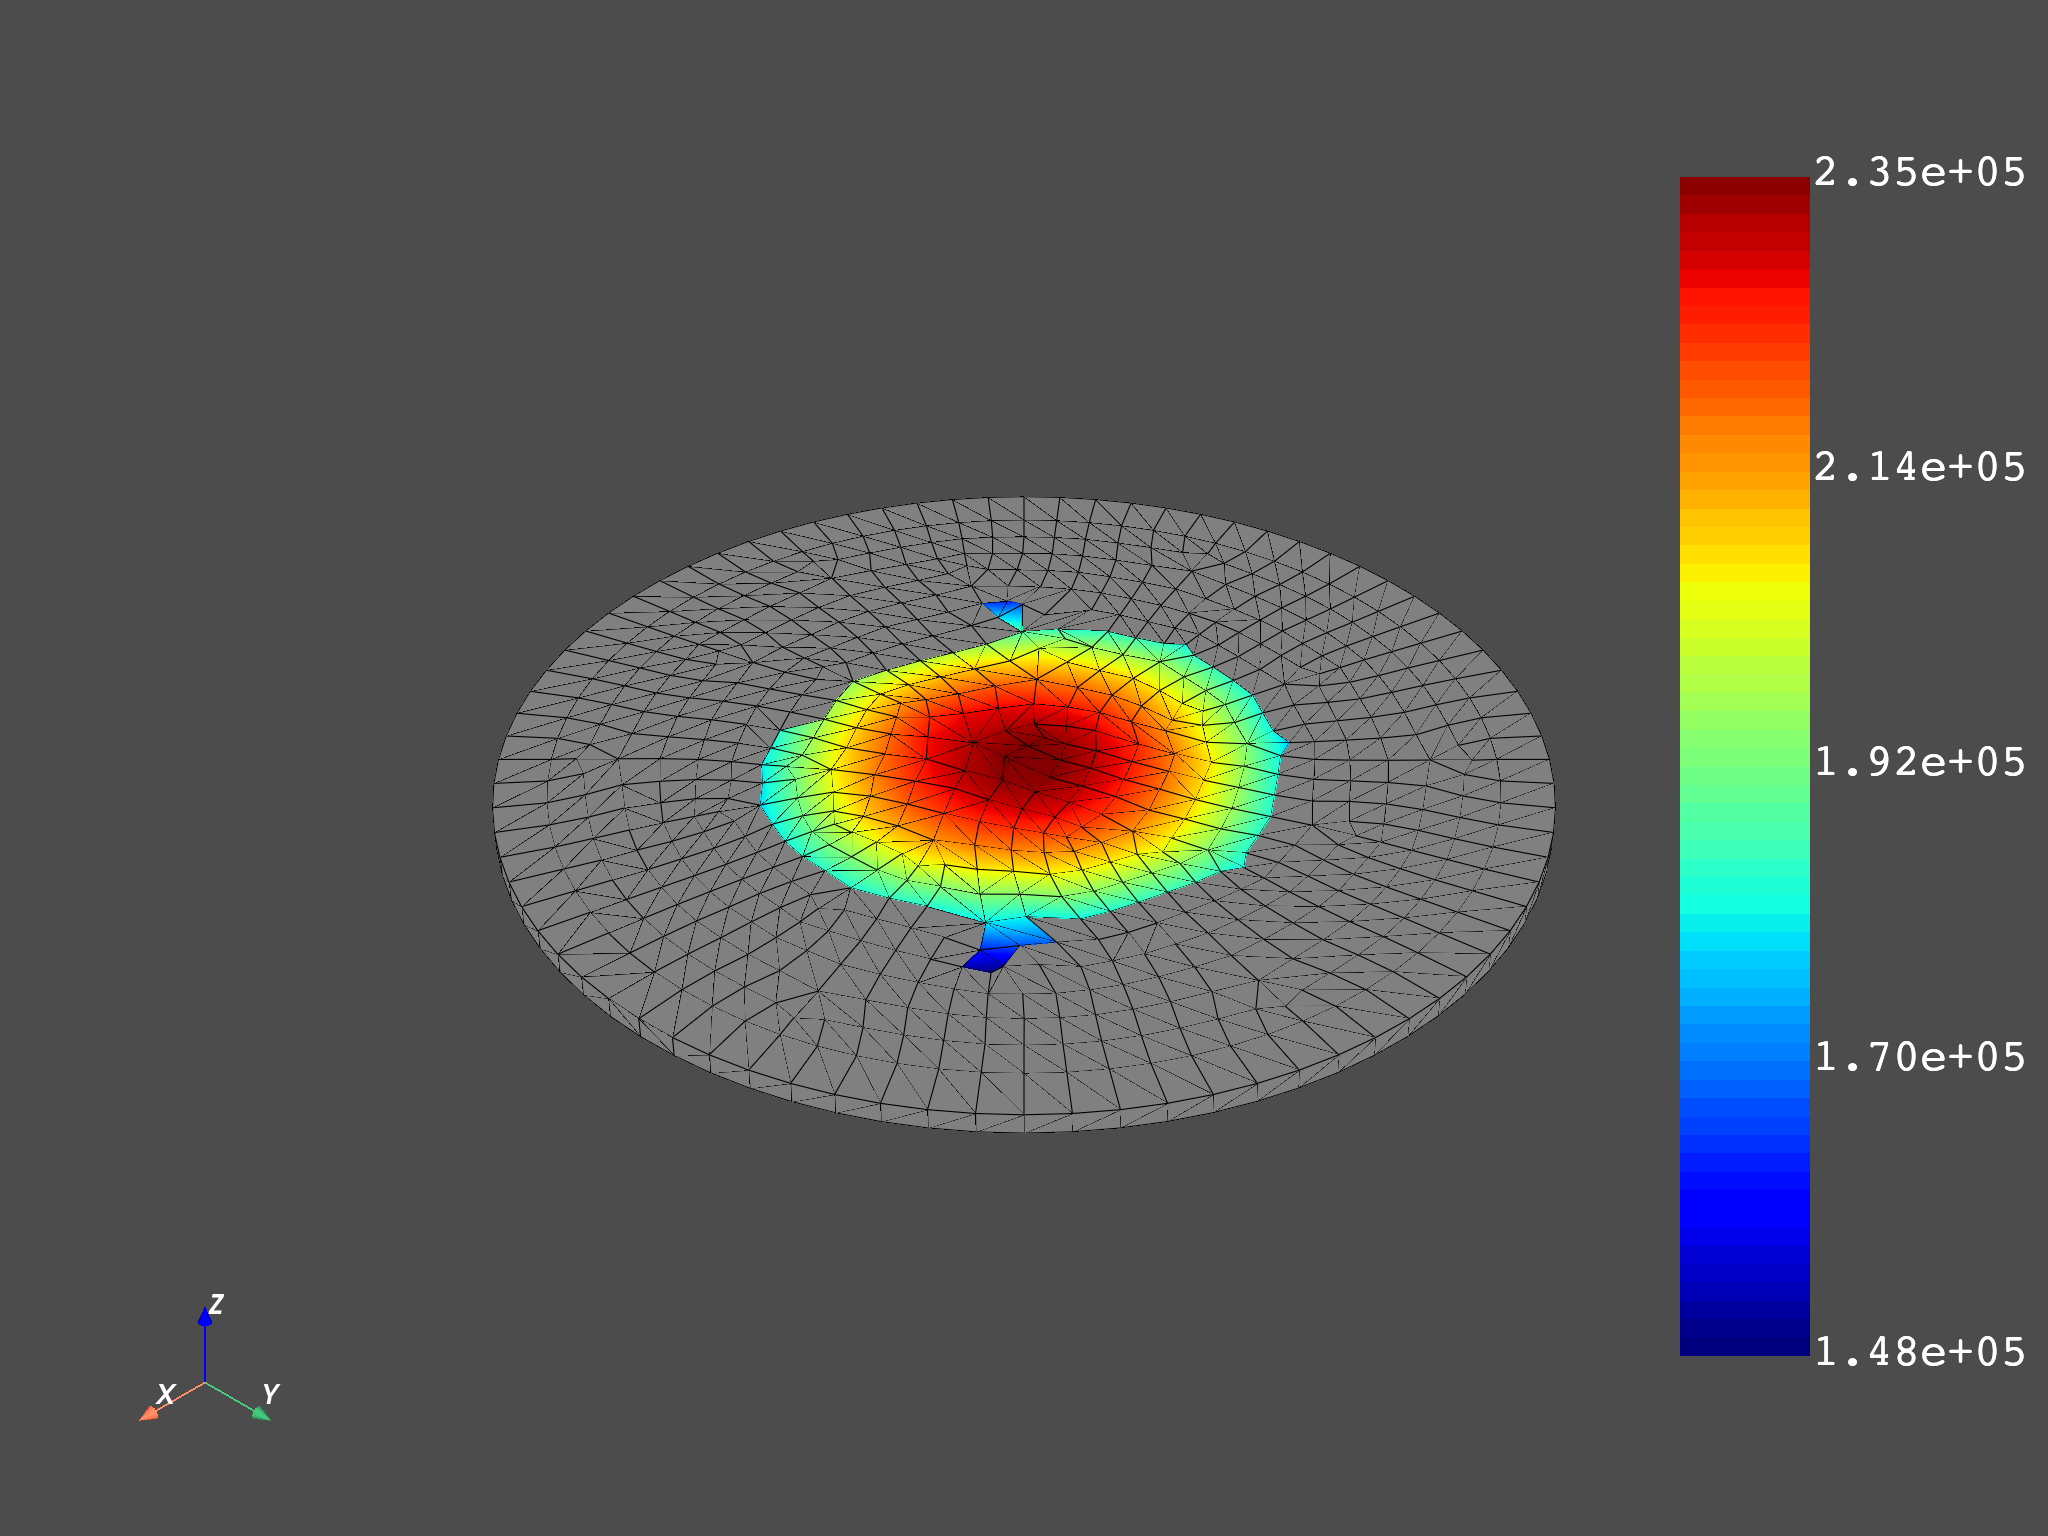Click the small blue element above the contour
The height and width of the screenshot is (1536, 2048).
(1006, 614)
